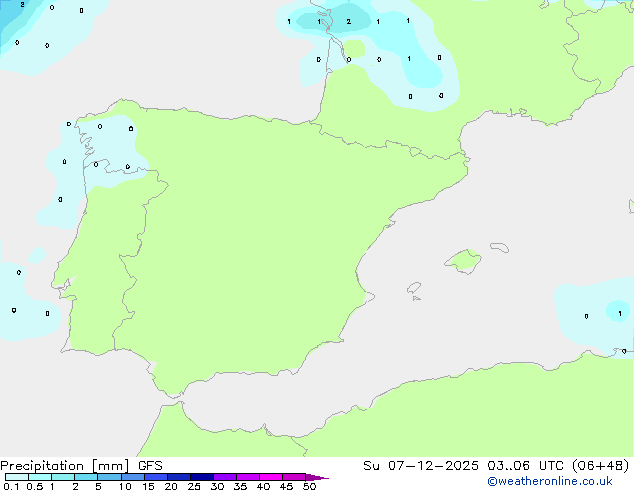
Task: Click the 40 mm magenta legend swatch
Action: (271, 477)
